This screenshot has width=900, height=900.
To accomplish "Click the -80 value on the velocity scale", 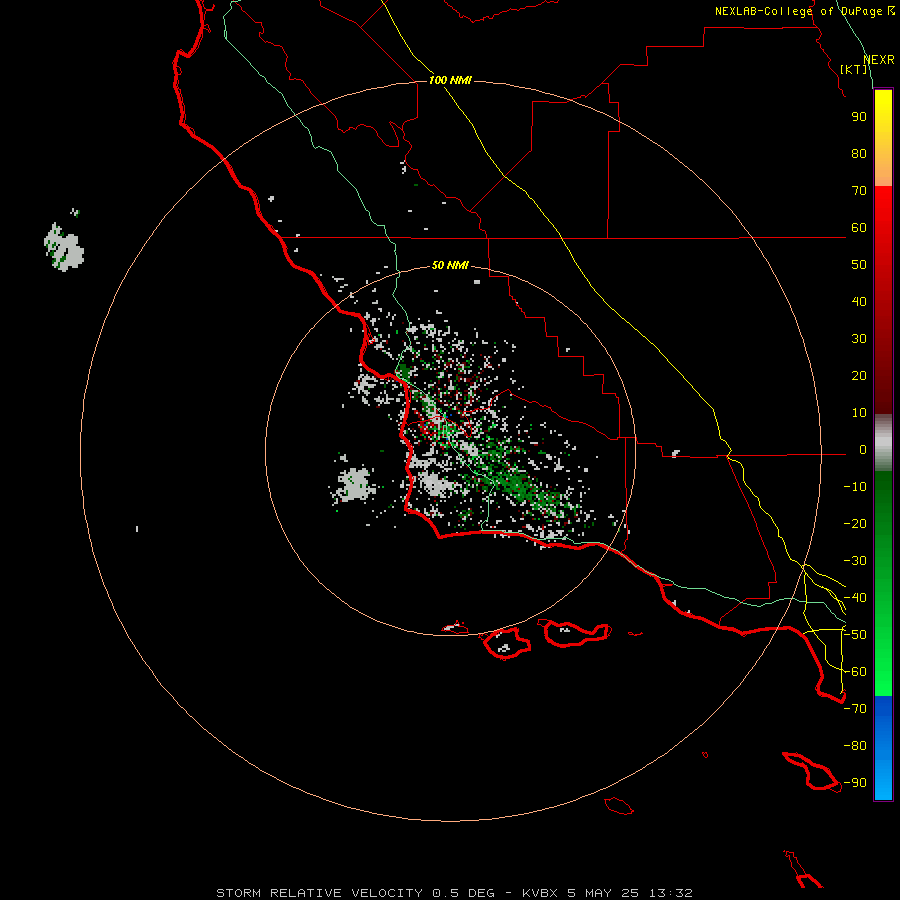I will [x=855, y=746].
